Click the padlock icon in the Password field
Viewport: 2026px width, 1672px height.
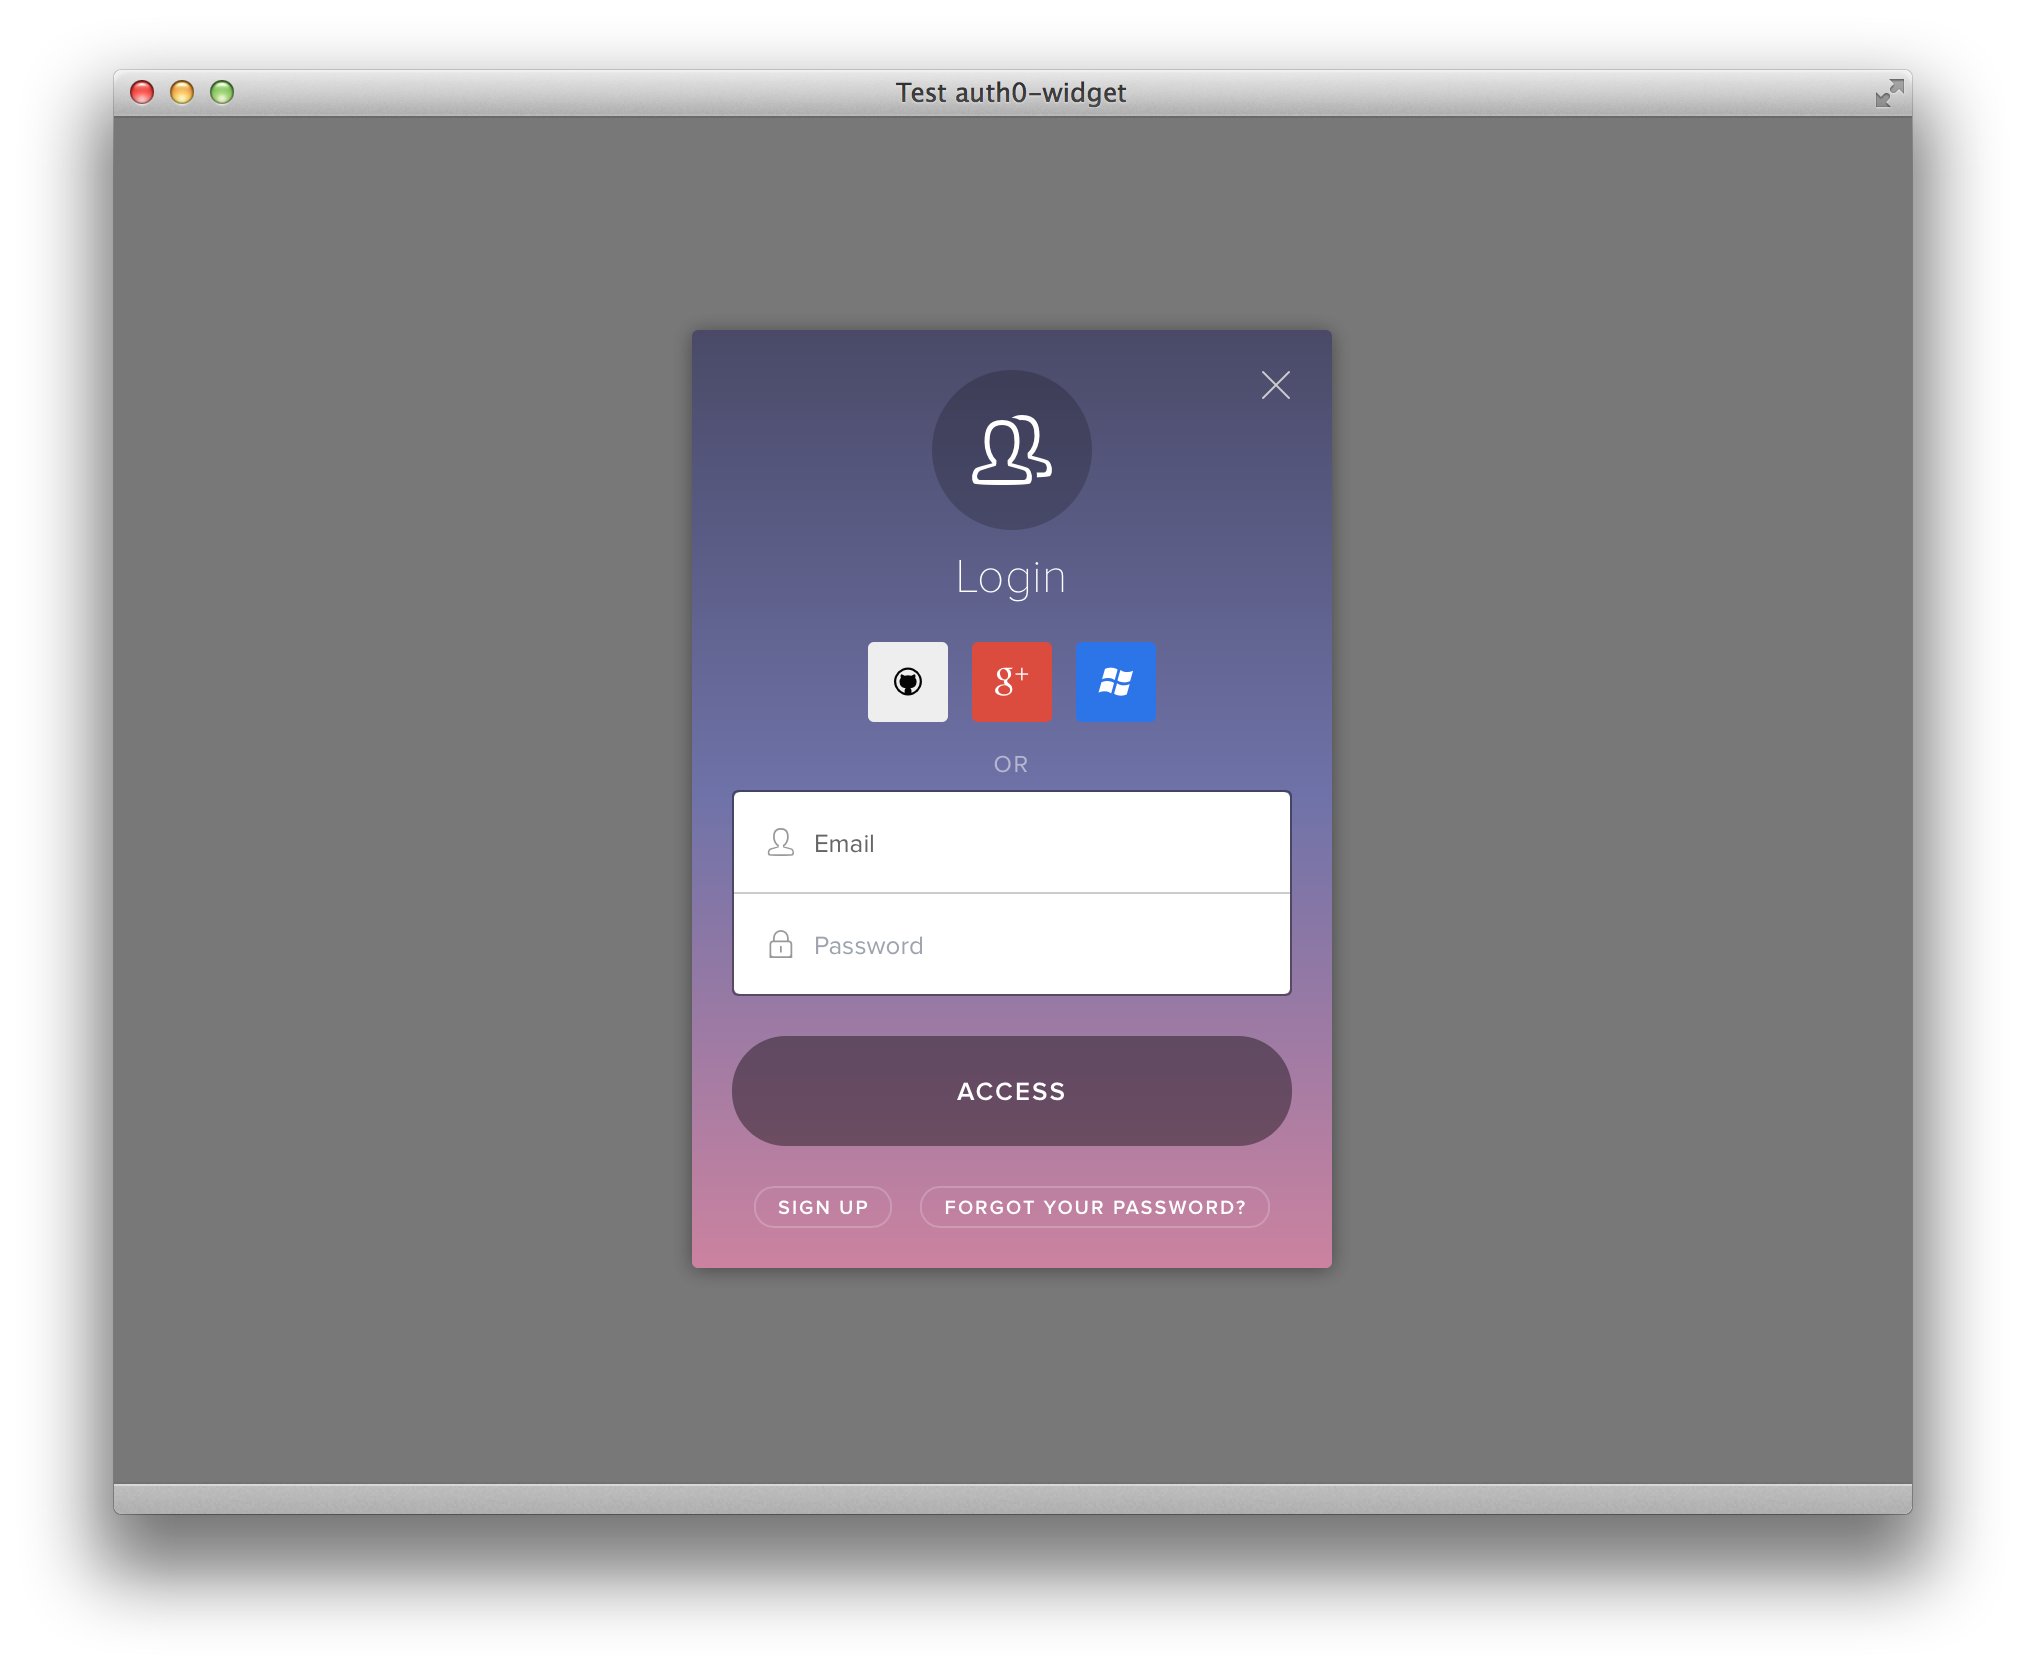tap(781, 944)
